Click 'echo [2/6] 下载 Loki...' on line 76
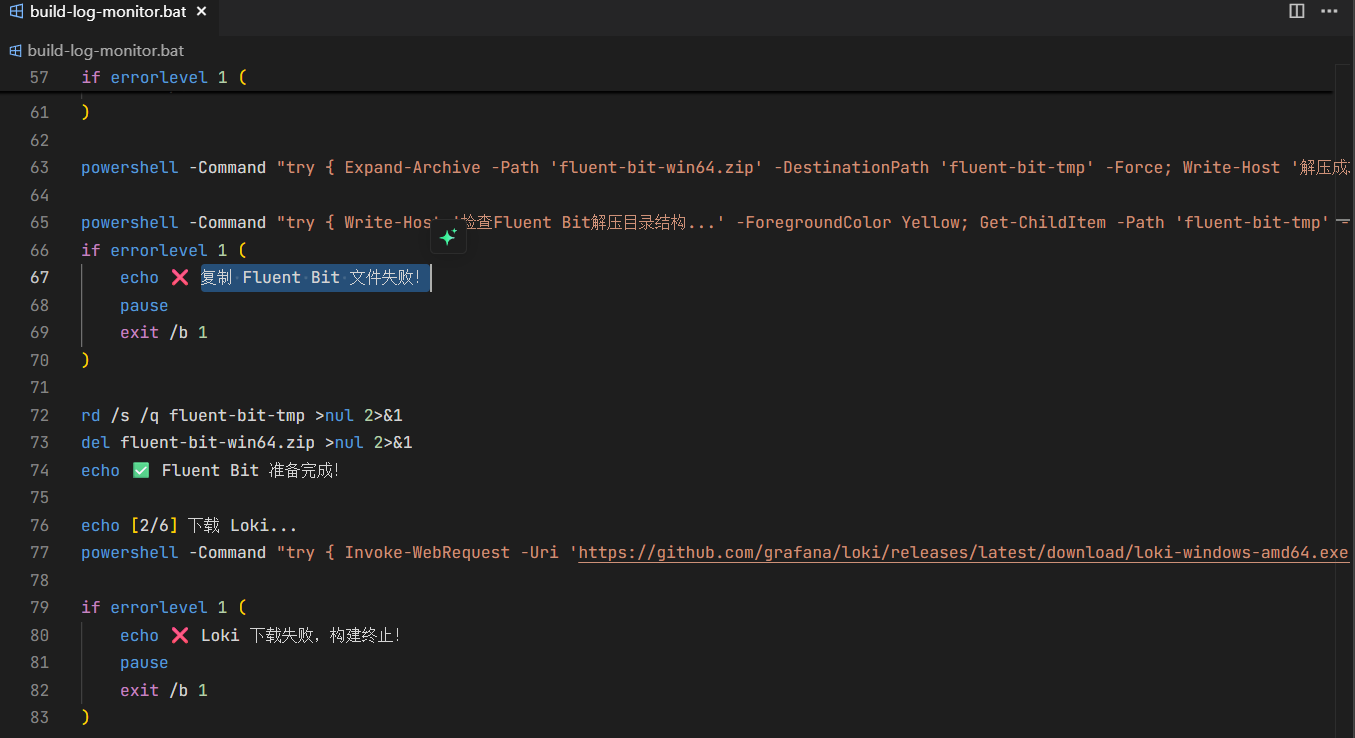 coord(189,525)
